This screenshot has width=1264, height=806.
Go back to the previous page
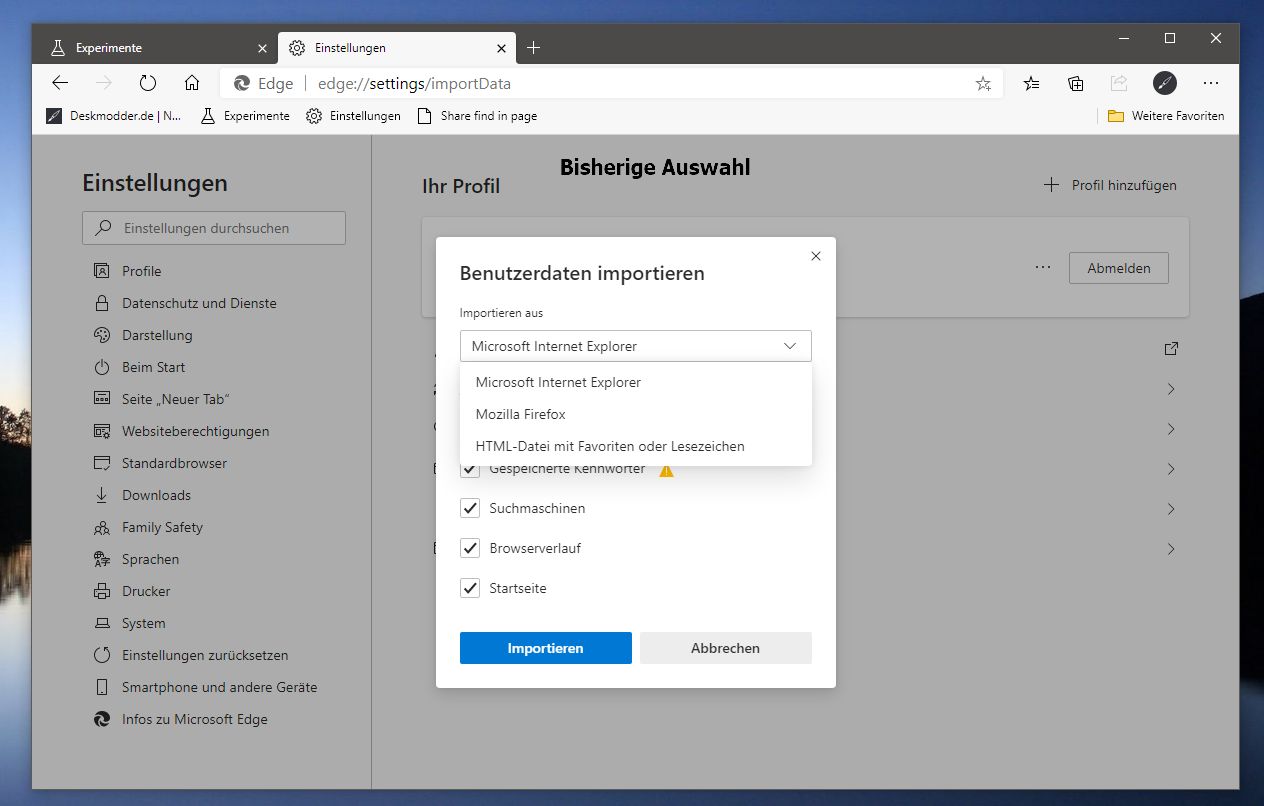(x=60, y=83)
